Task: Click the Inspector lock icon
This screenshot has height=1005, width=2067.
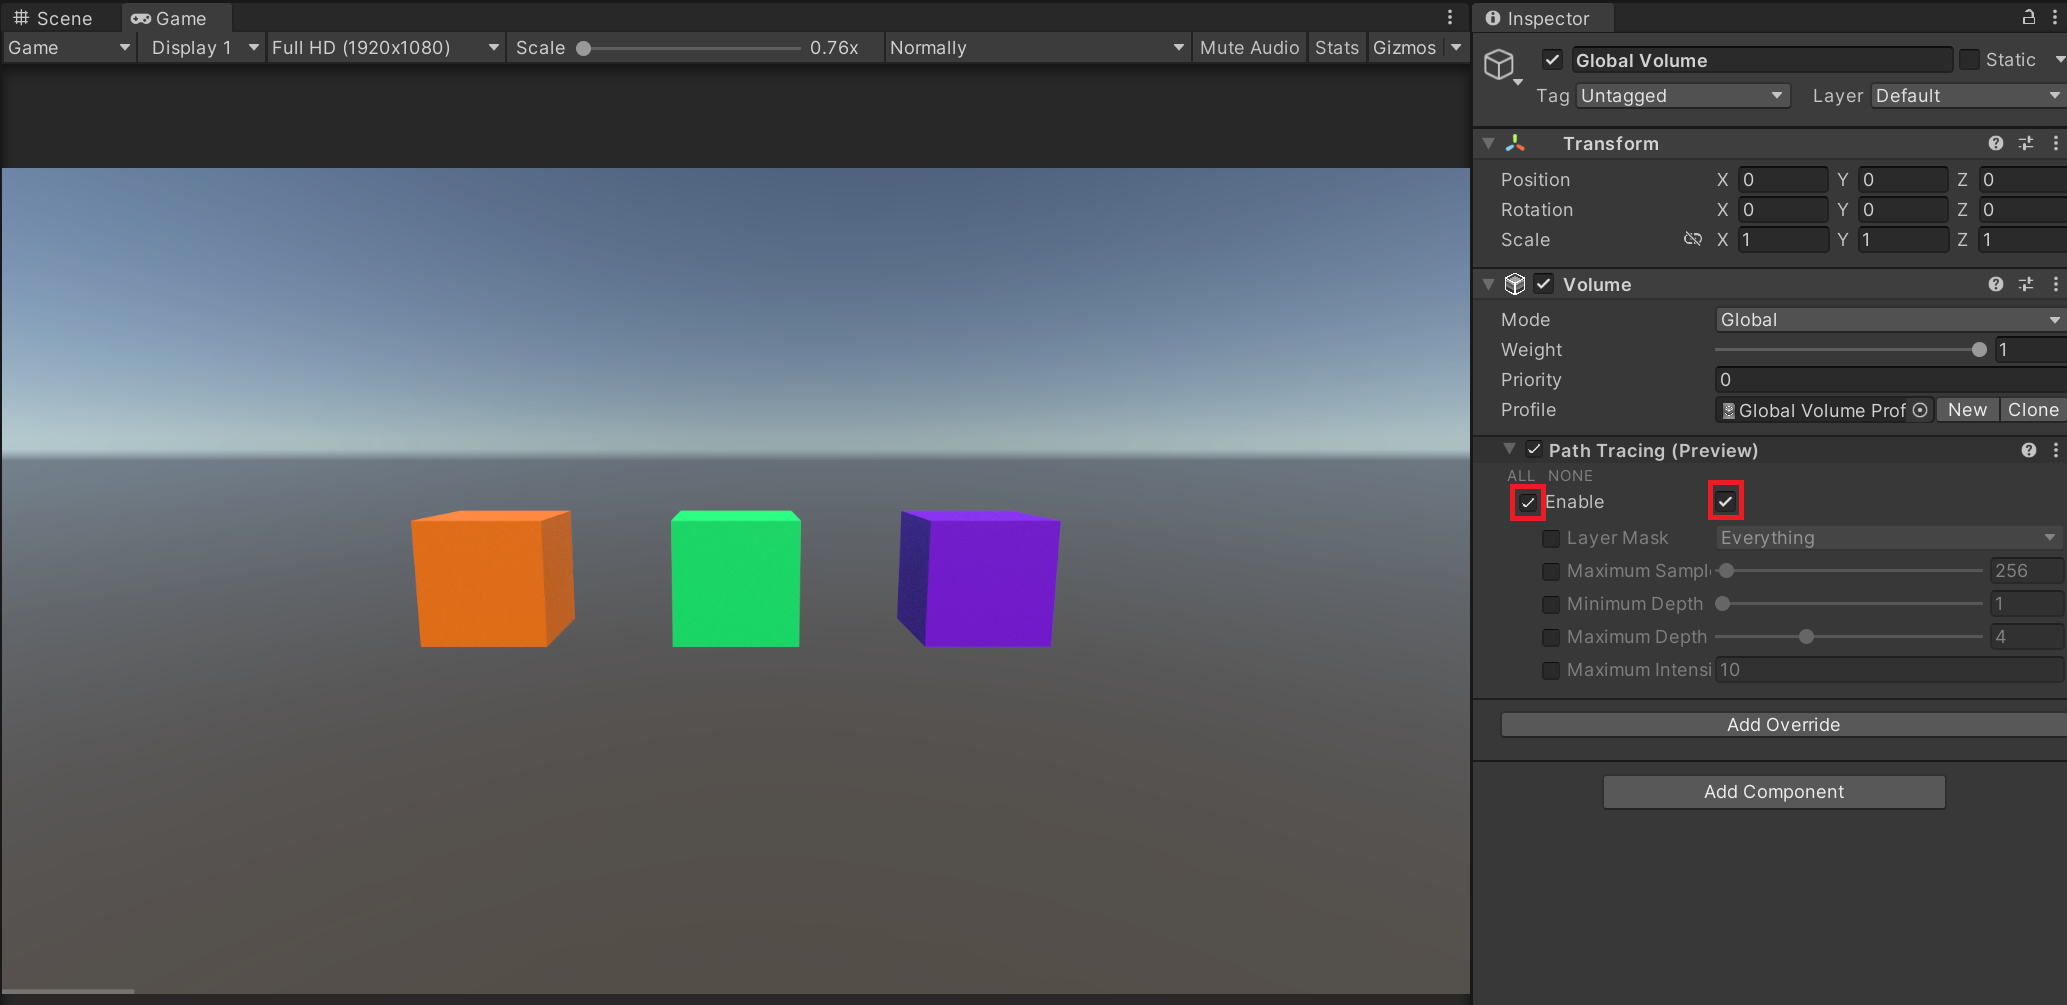Action: click(2028, 17)
